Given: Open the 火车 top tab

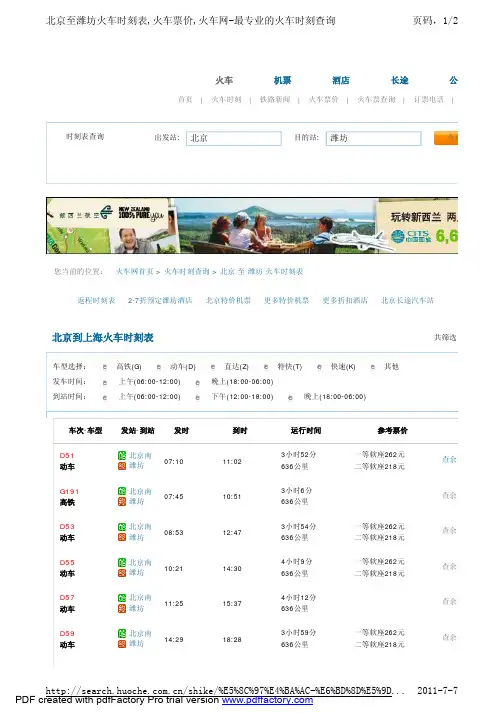Looking at the screenshot, I should click(x=224, y=80).
